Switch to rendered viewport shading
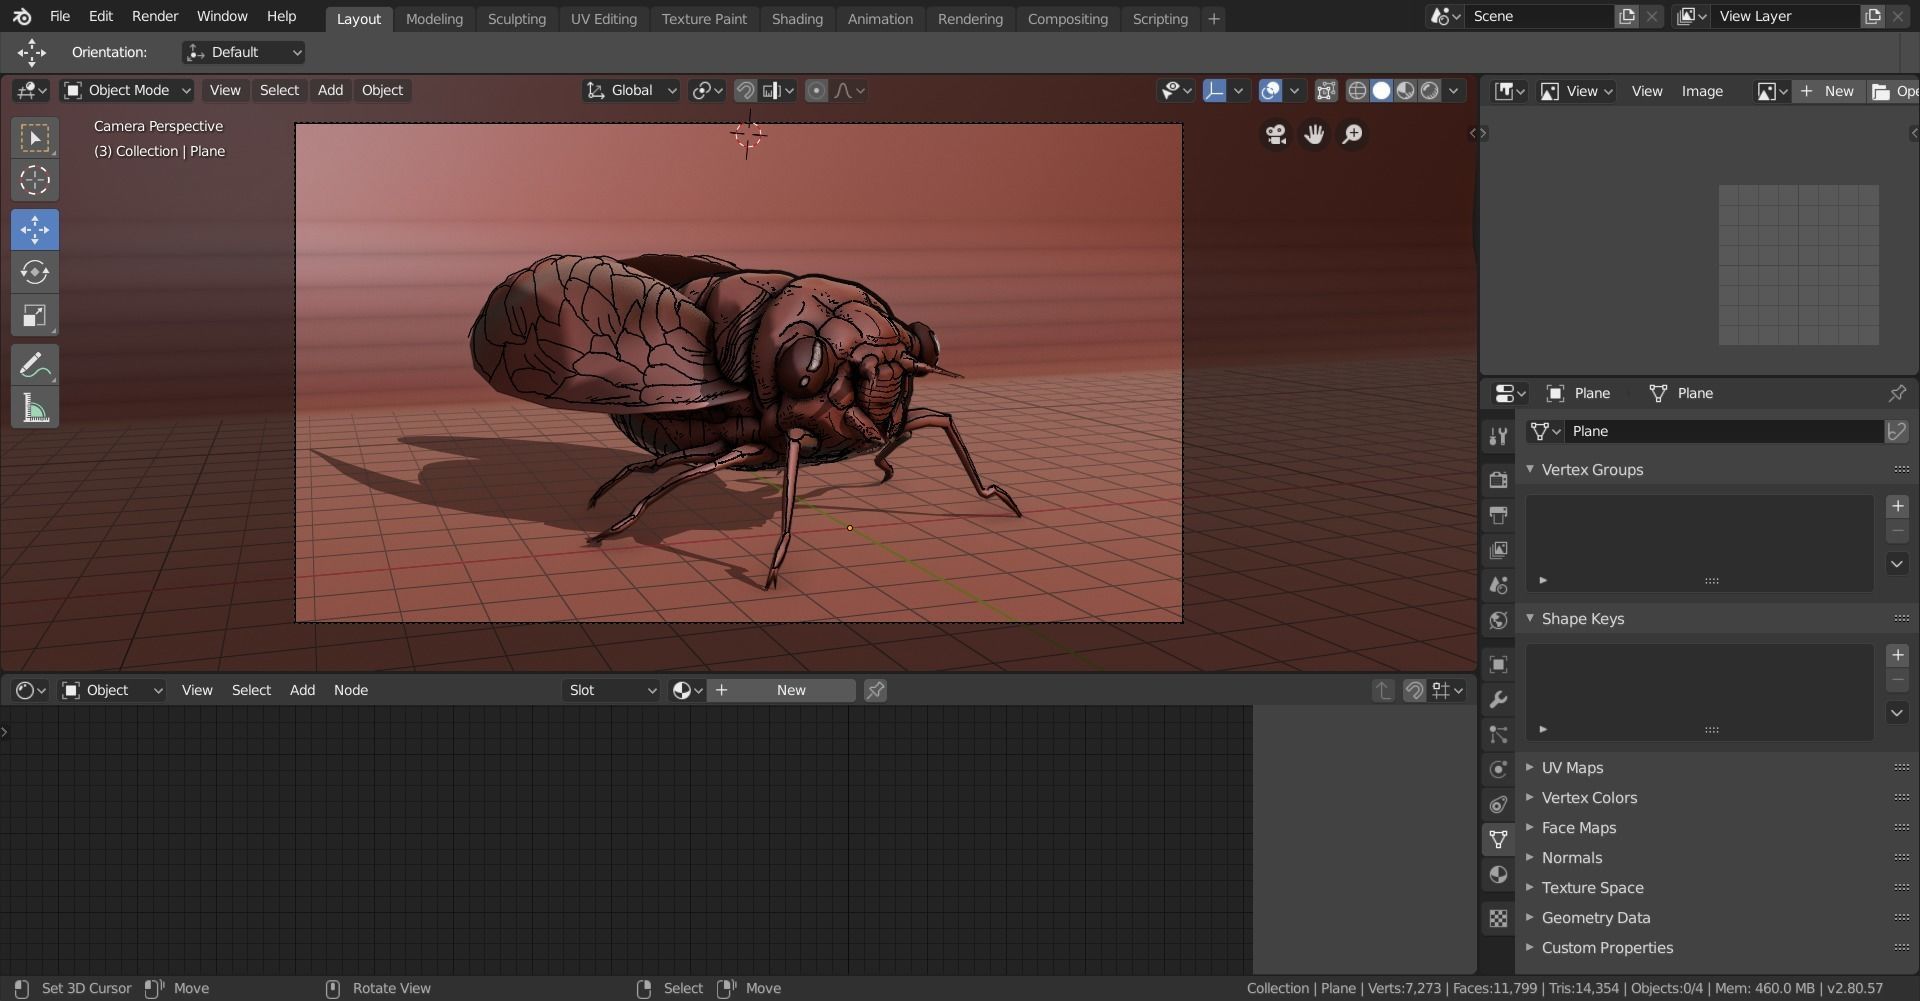Viewport: 1920px width, 1001px height. (x=1430, y=90)
